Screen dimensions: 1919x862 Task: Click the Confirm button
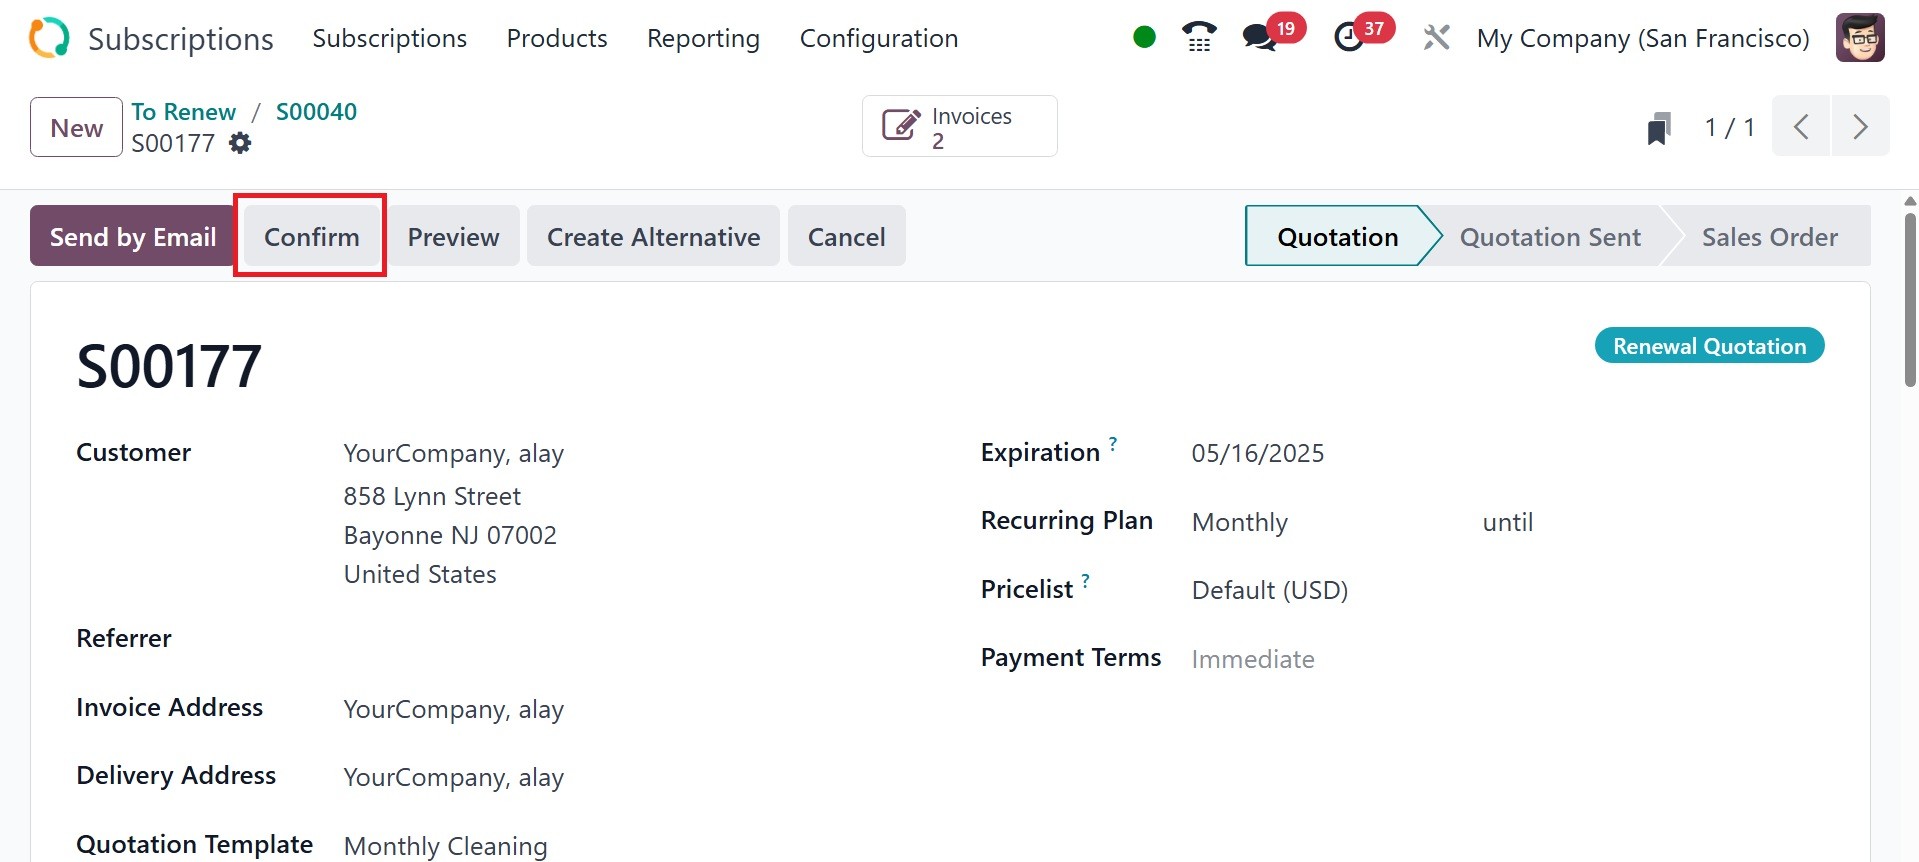pyautogui.click(x=311, y=237)
